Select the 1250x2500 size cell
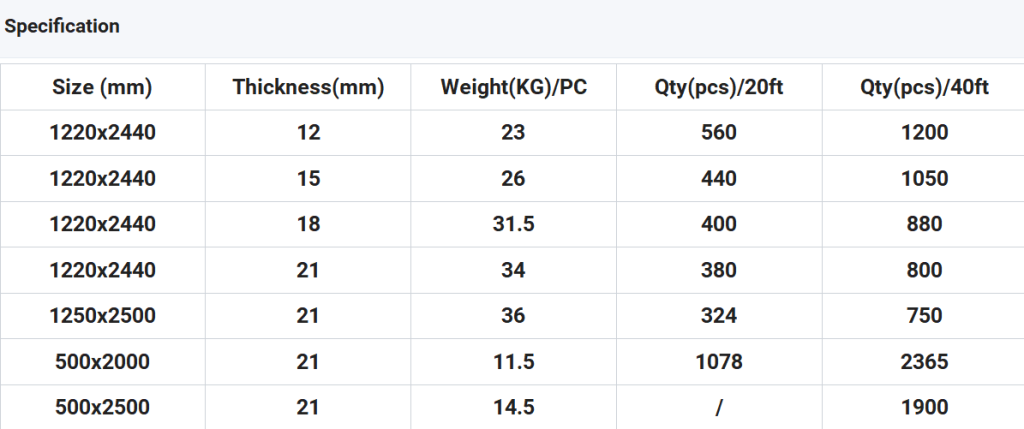 click(x=103, y=315)
